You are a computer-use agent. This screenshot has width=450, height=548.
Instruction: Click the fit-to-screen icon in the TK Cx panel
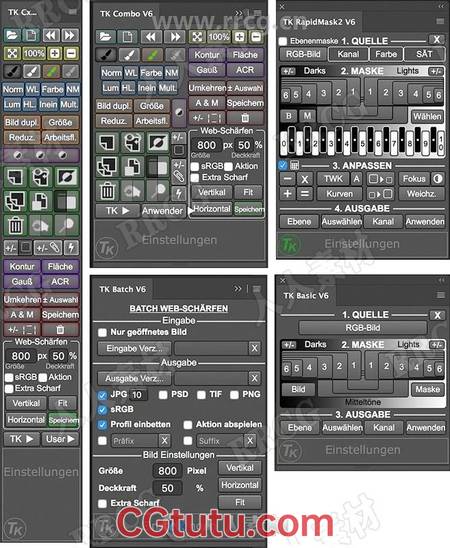click(x=12, y=53)
